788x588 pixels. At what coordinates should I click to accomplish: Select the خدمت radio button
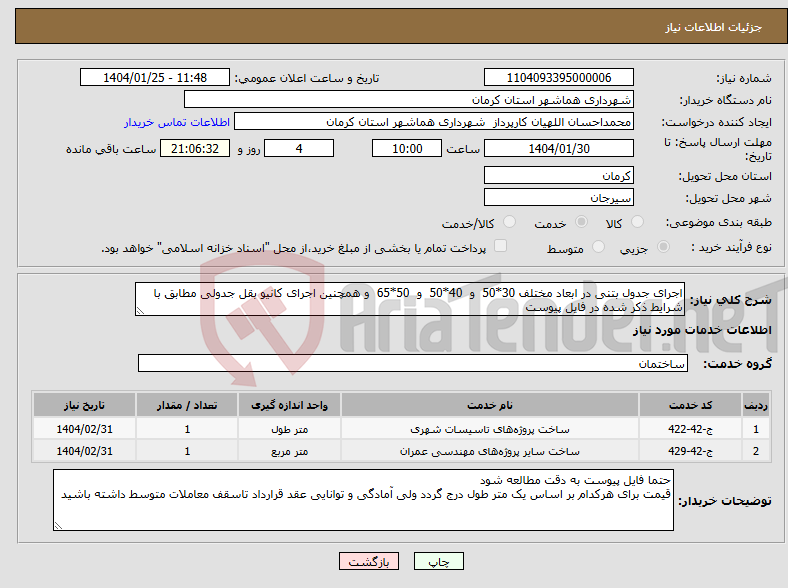coord(581,222)
